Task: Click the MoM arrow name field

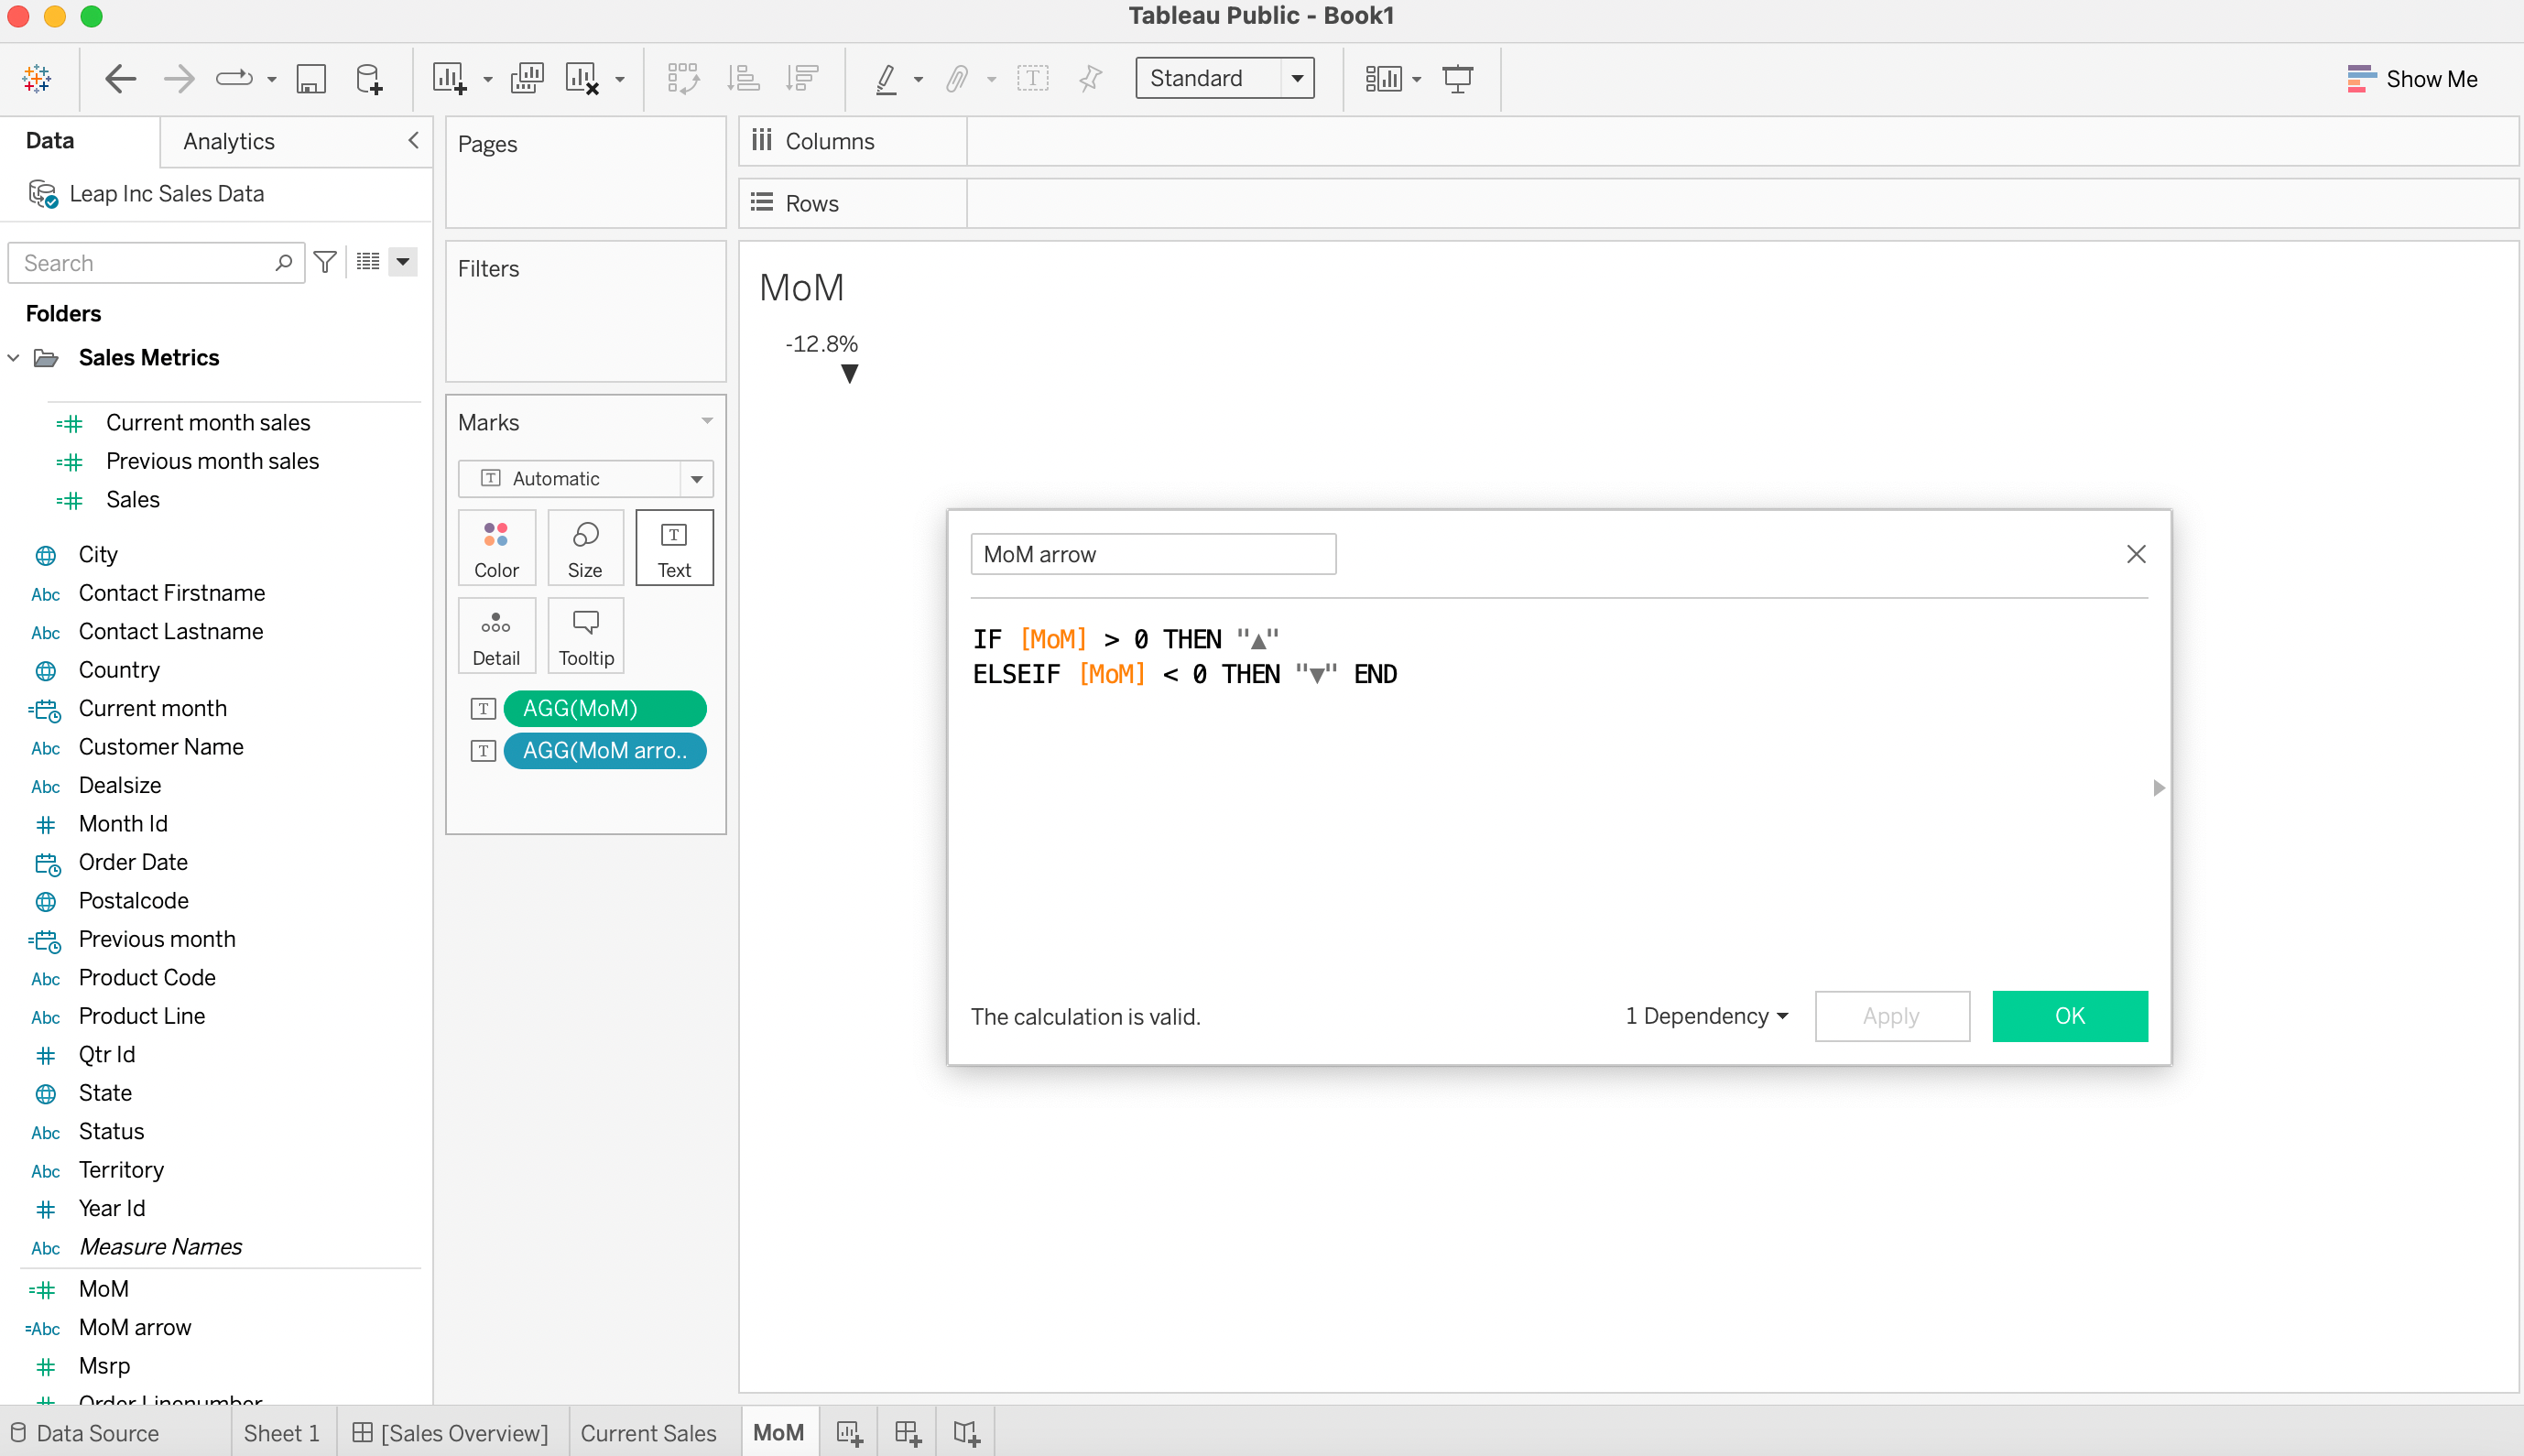Action: pyautogui.click(x=1152, y=554)
